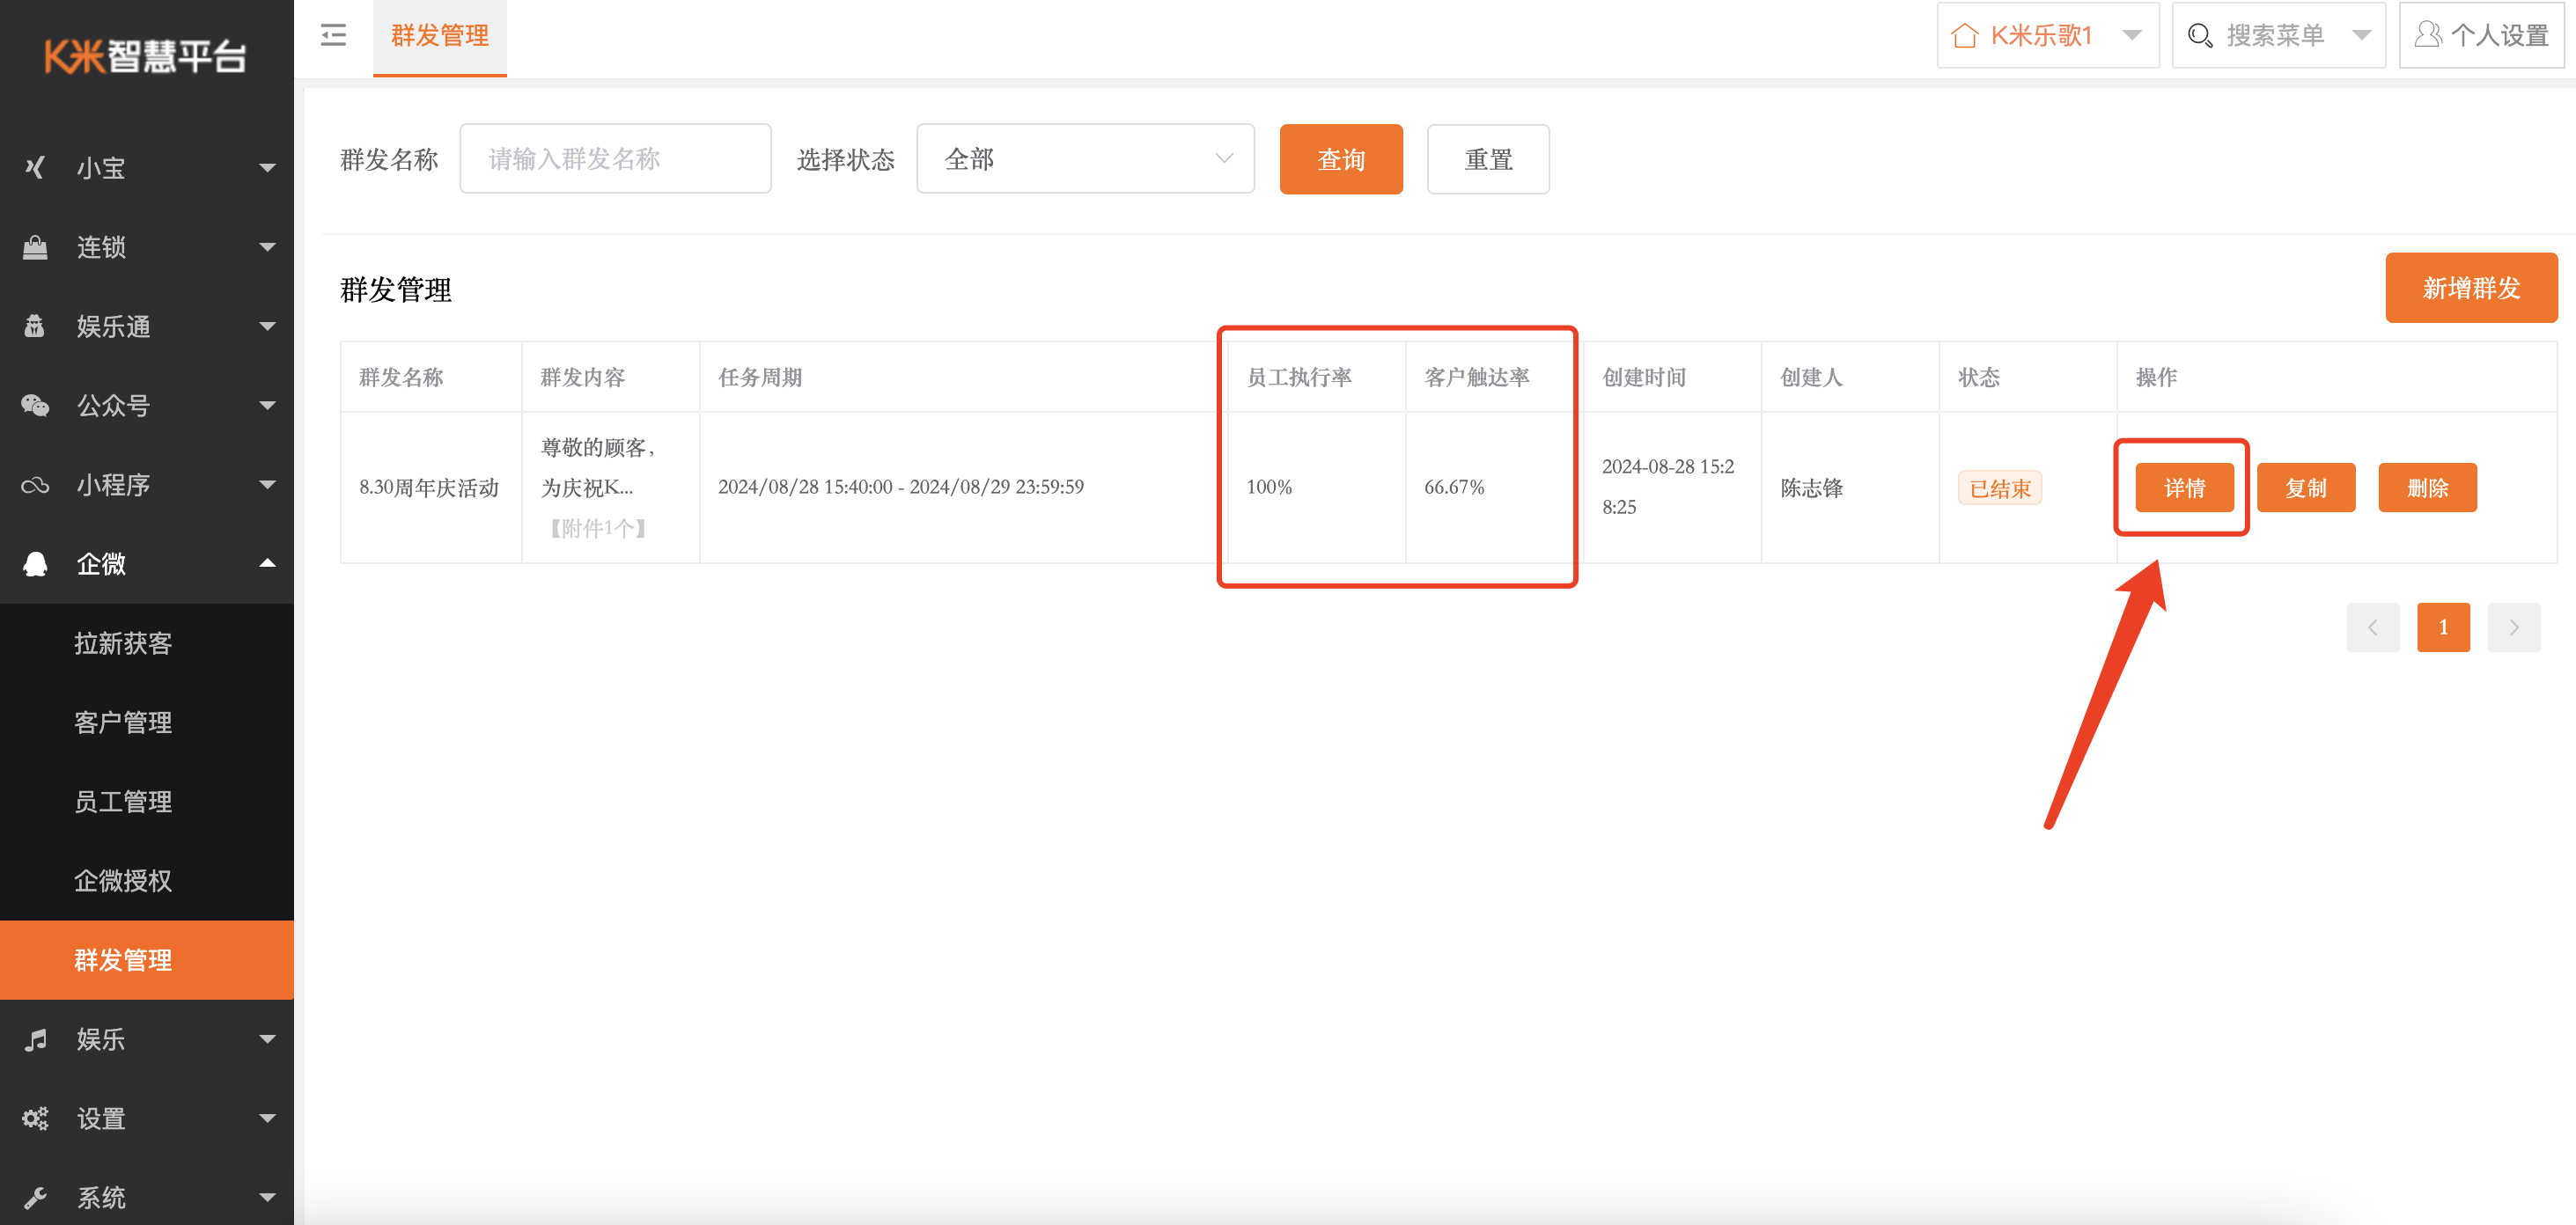Expand the 公众号 sidebar section

coord(147,405)
